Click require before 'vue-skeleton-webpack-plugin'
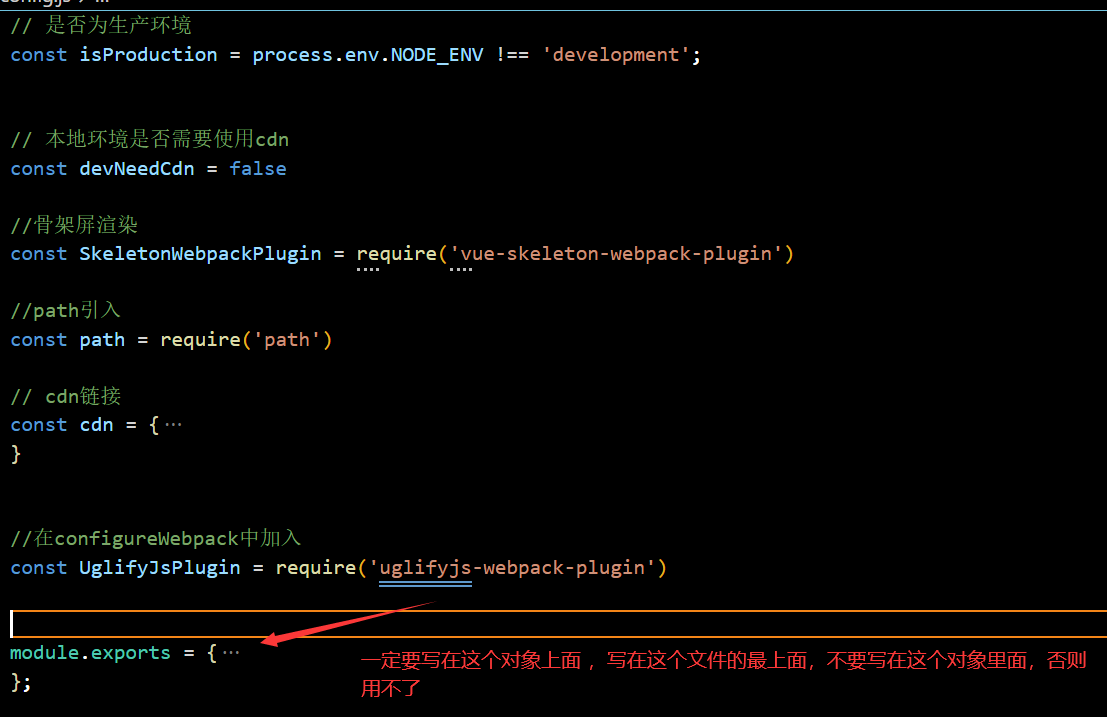This screenshot has width=1107, height=717. tap(397, 254)
